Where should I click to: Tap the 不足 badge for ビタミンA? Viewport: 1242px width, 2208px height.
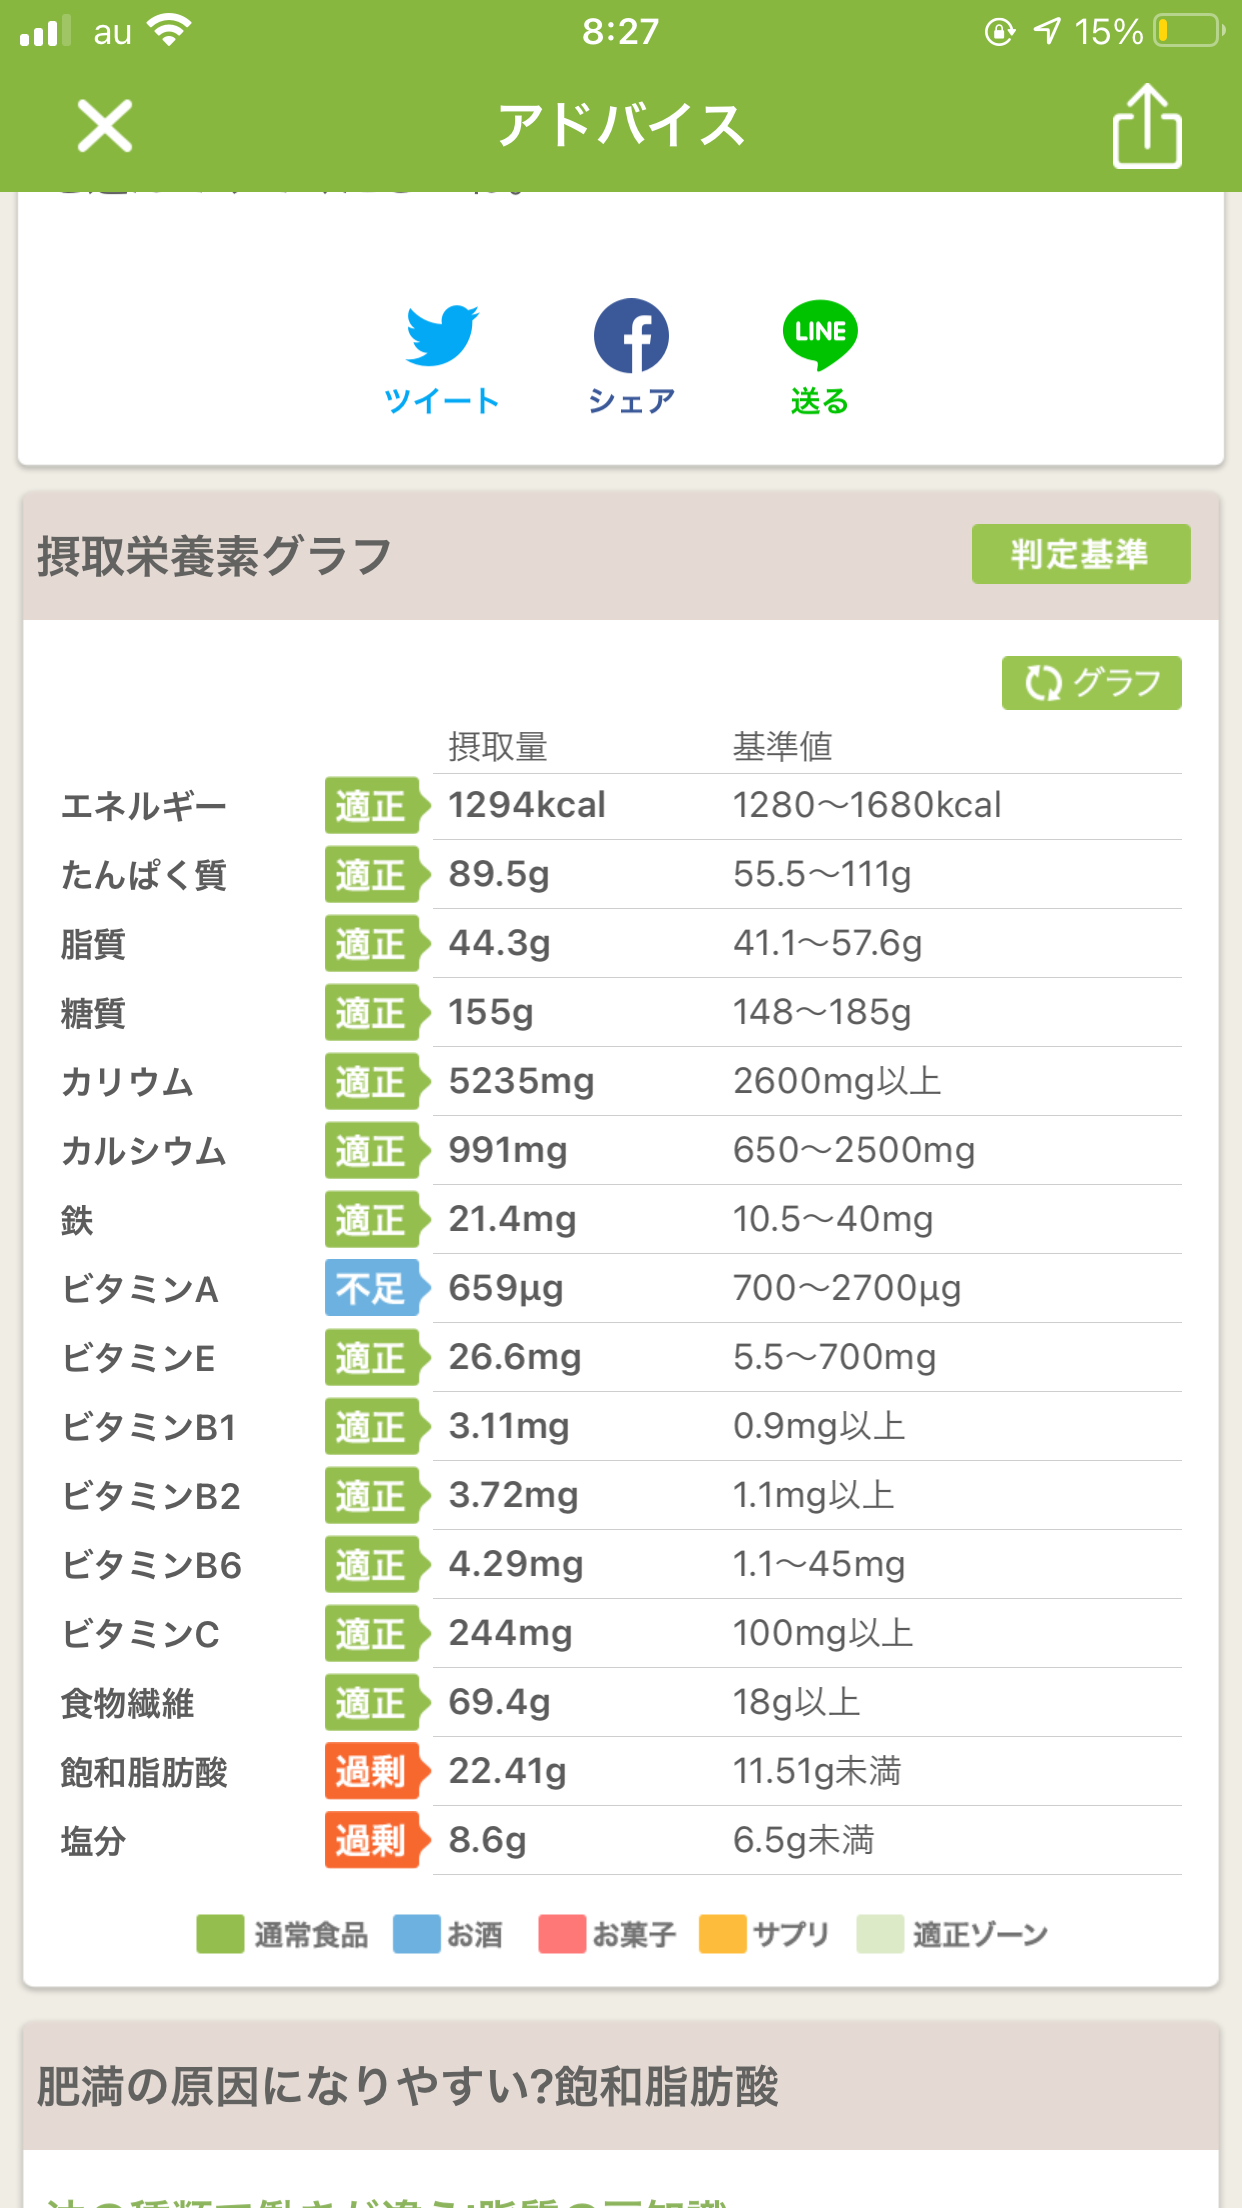coord(376,1288)
